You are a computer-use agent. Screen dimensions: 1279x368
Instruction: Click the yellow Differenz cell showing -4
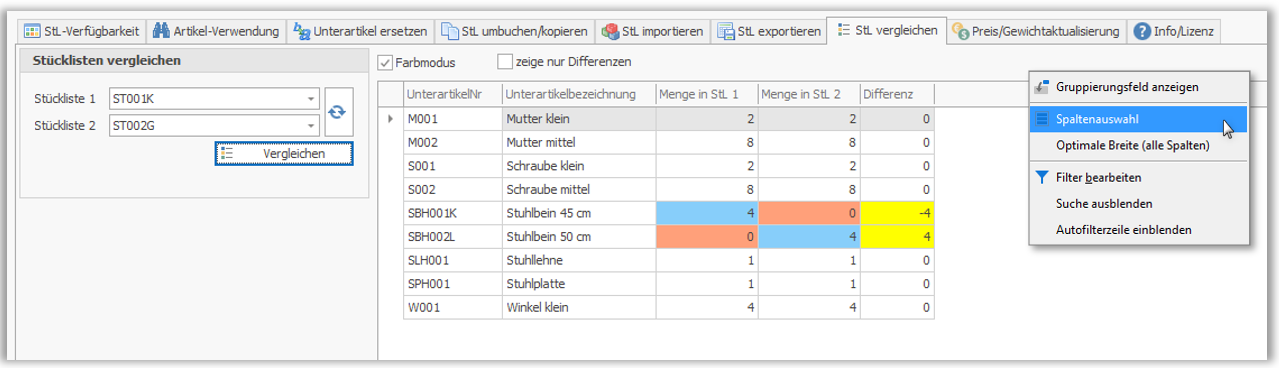897,213
